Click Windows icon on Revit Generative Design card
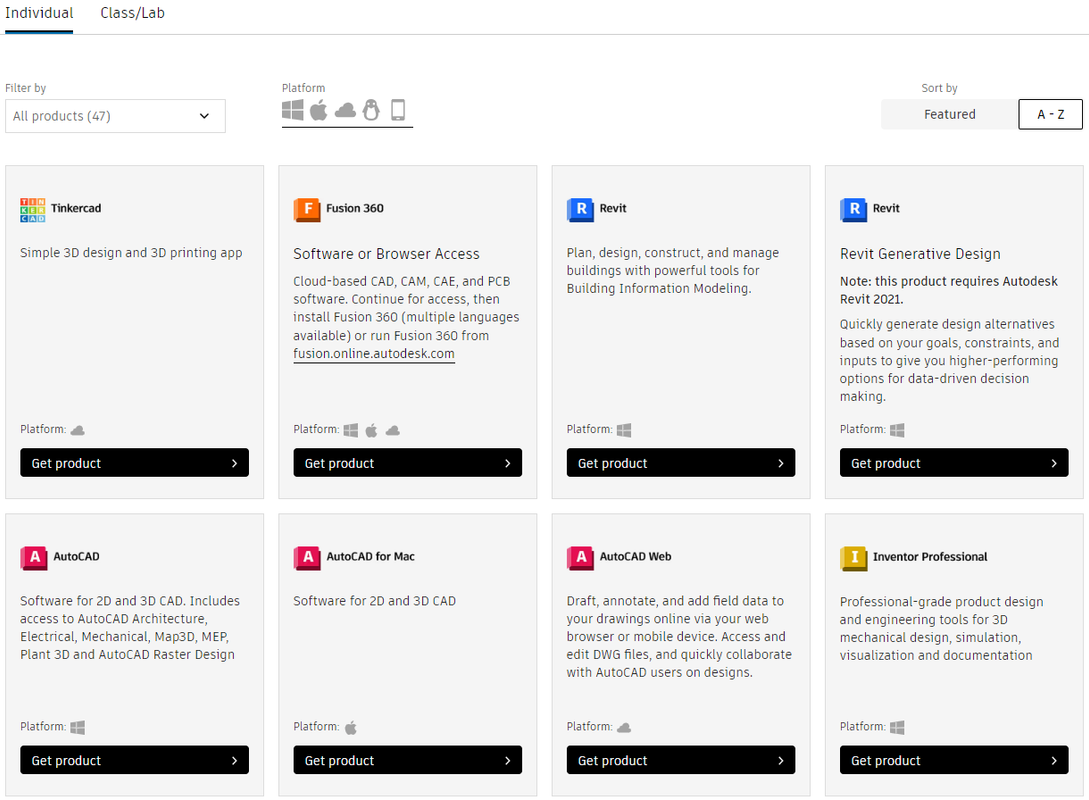Image resolution: width=1089 pixels, height=800 pixels. point(897,431)
